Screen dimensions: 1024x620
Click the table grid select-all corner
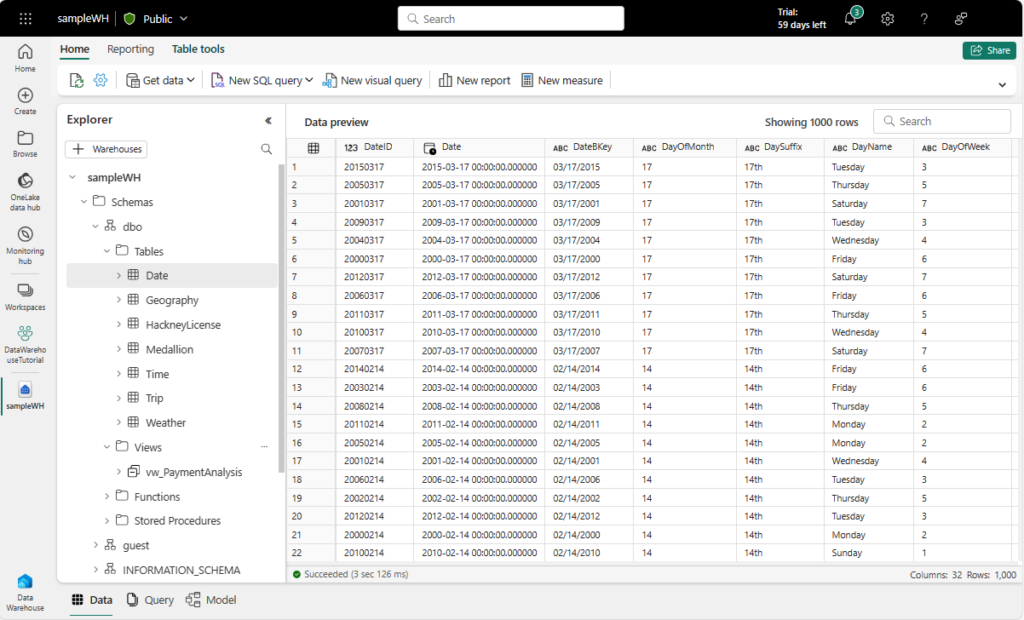point(313,148)
